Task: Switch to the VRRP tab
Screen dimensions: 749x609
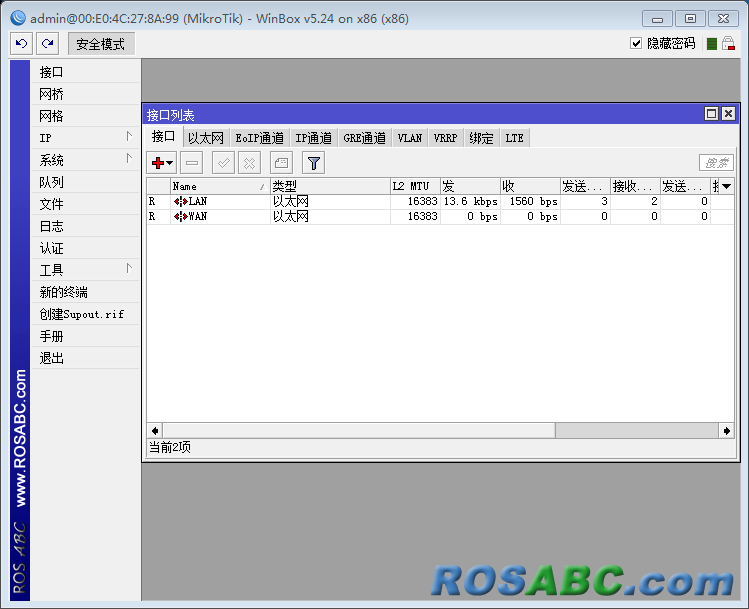Action: [x=445, y=138]
